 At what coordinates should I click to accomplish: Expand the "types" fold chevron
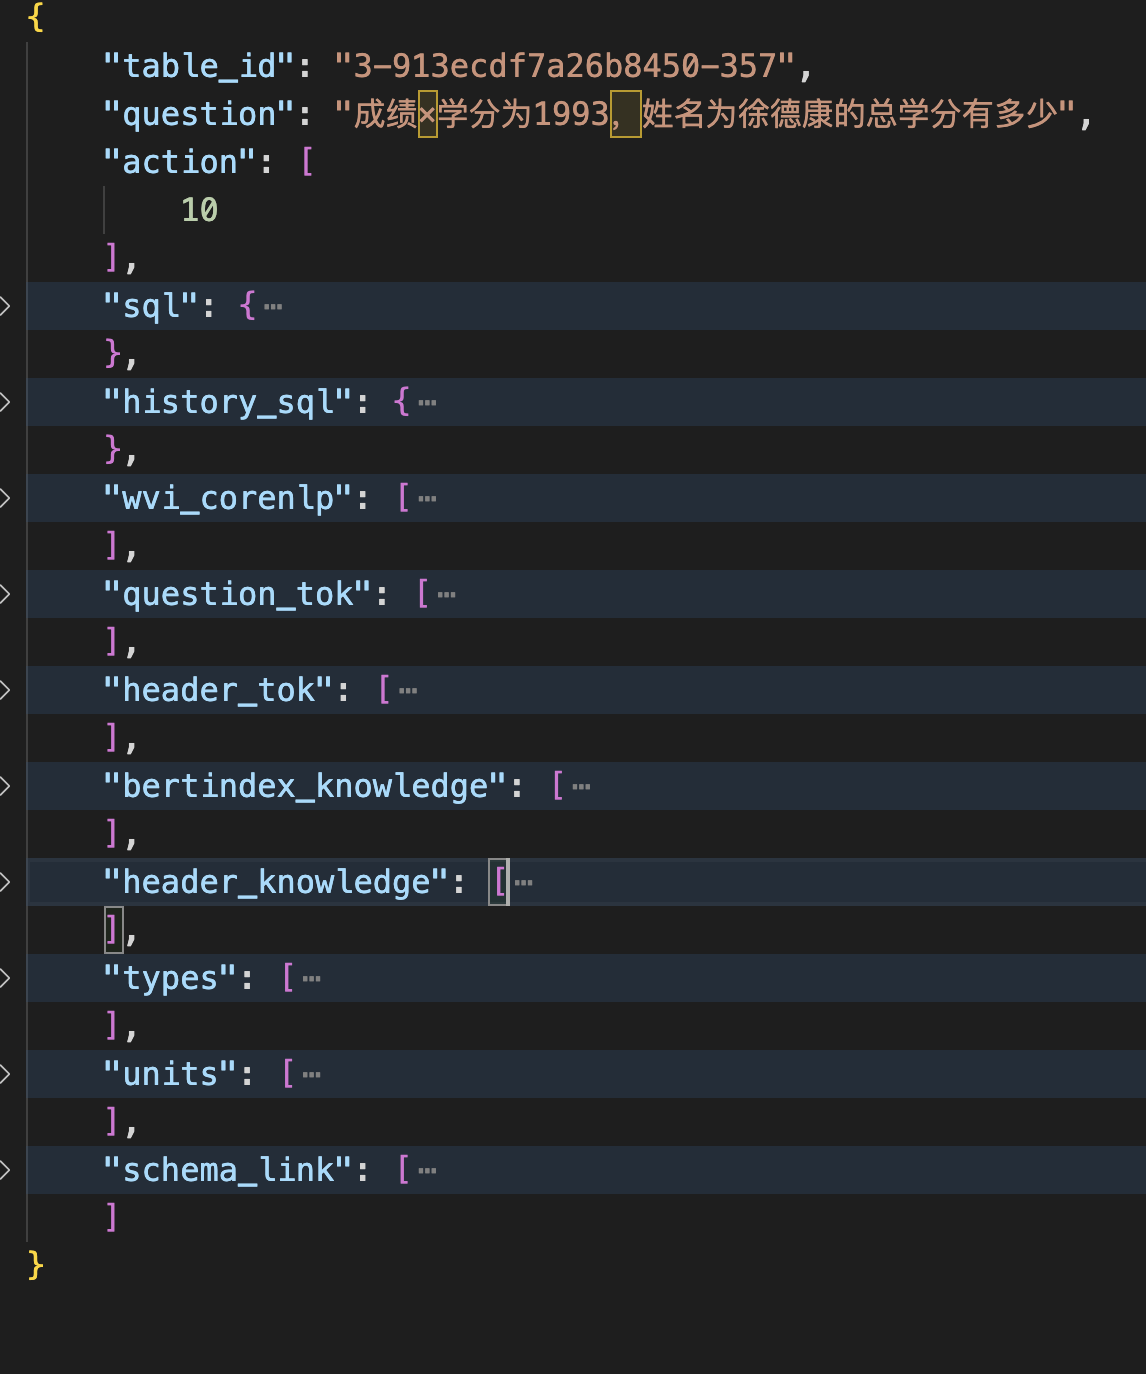click(5, 978)
